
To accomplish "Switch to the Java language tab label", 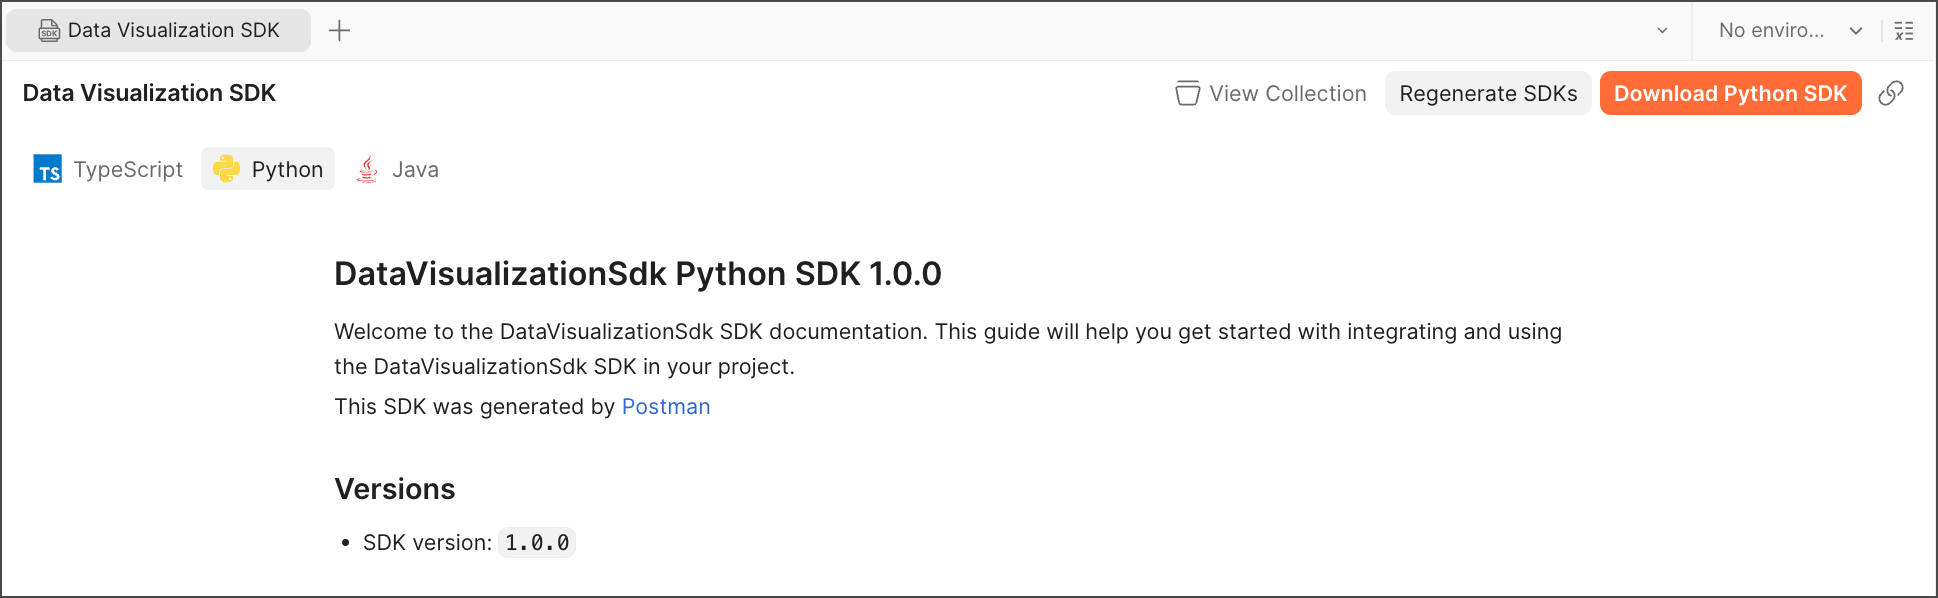I will (x=415, y=169).
